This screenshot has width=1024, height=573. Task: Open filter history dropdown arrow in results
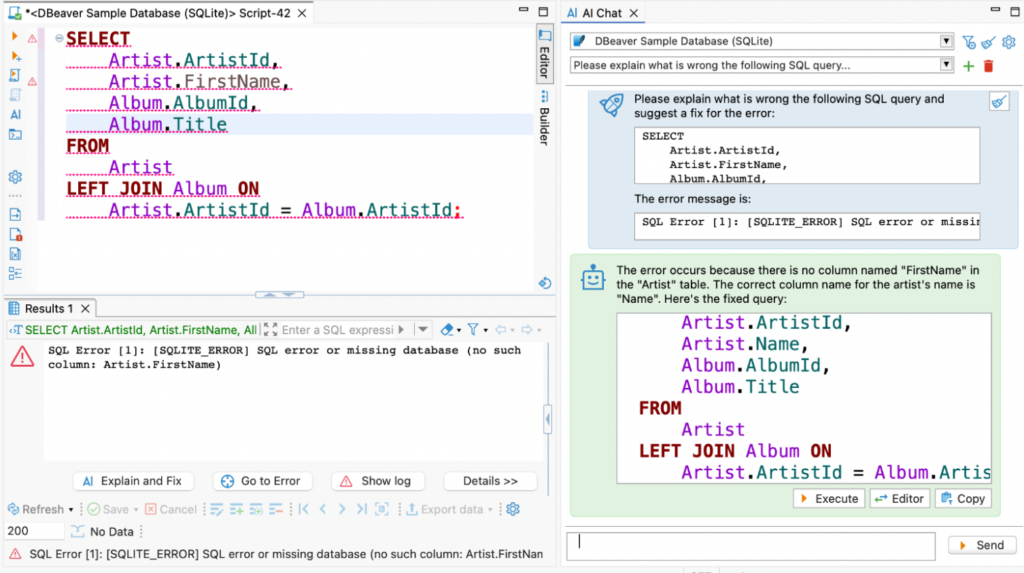coord(423,330)
